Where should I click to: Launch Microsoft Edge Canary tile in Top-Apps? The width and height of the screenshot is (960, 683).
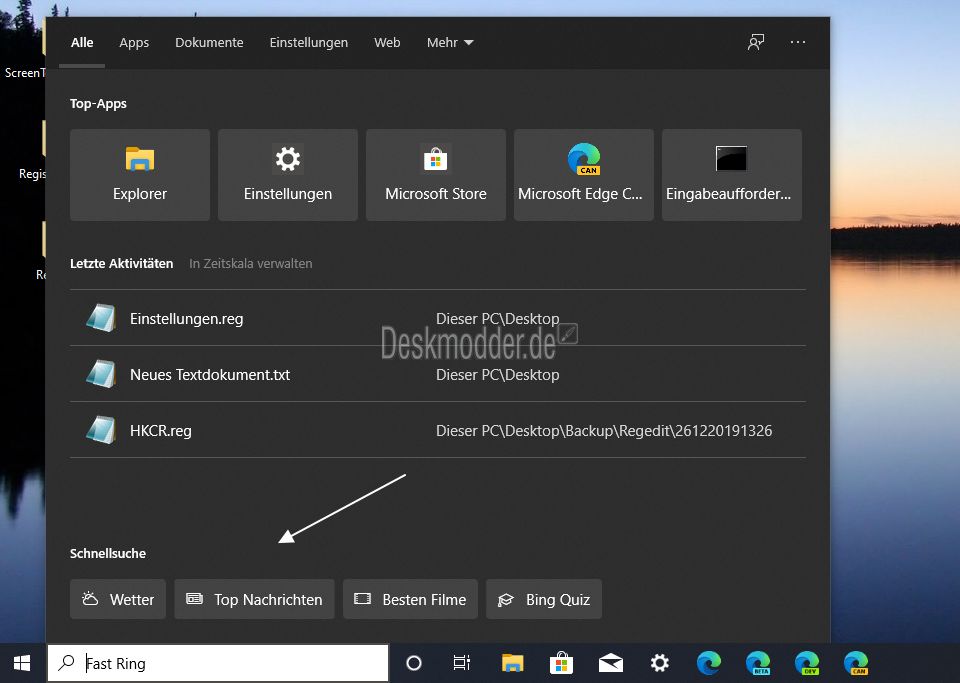point(584,174)
